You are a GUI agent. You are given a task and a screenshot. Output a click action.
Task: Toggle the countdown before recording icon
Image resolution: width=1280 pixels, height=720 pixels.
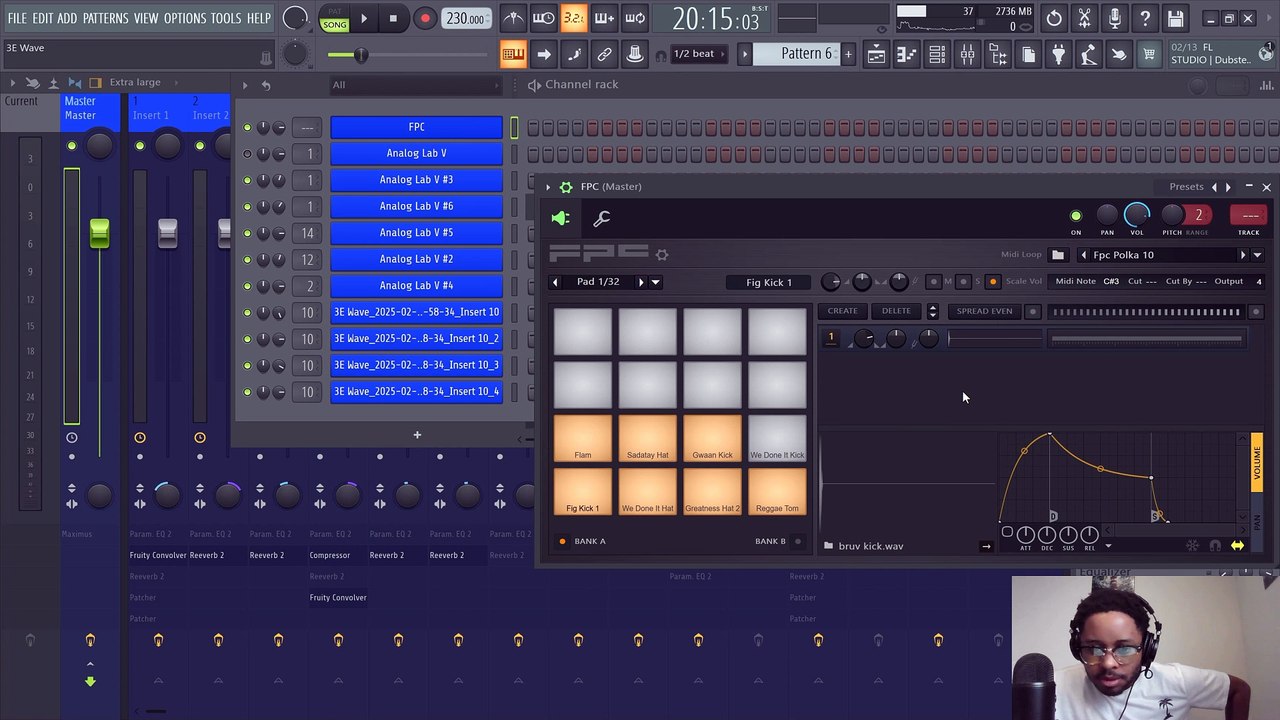[x=574, y=18]
